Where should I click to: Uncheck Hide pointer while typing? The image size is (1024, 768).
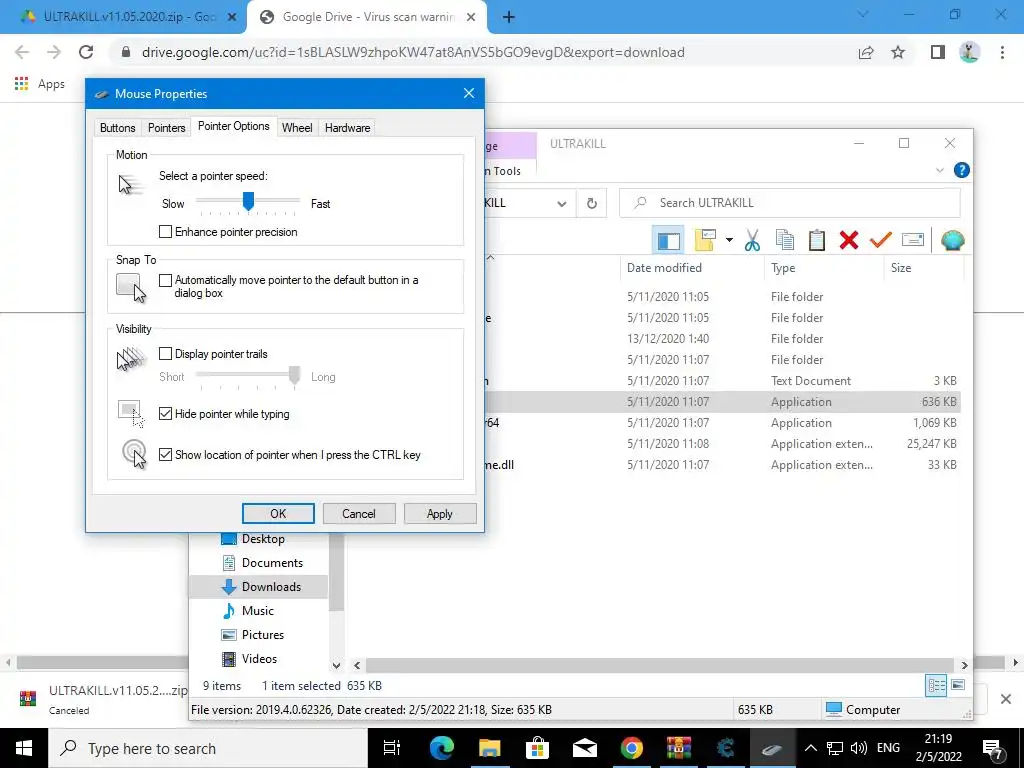(x=165, y=414)
